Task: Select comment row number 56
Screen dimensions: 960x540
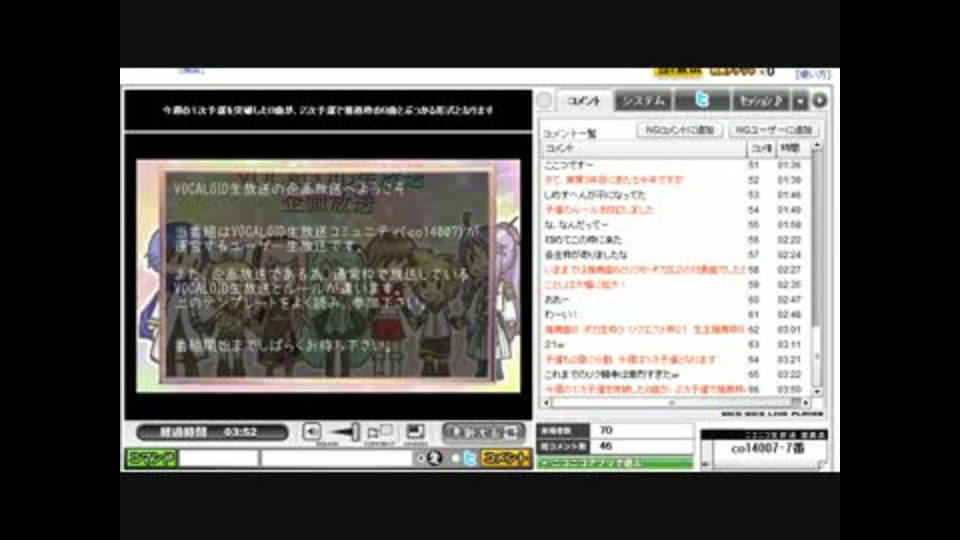Action: point(675,240)
